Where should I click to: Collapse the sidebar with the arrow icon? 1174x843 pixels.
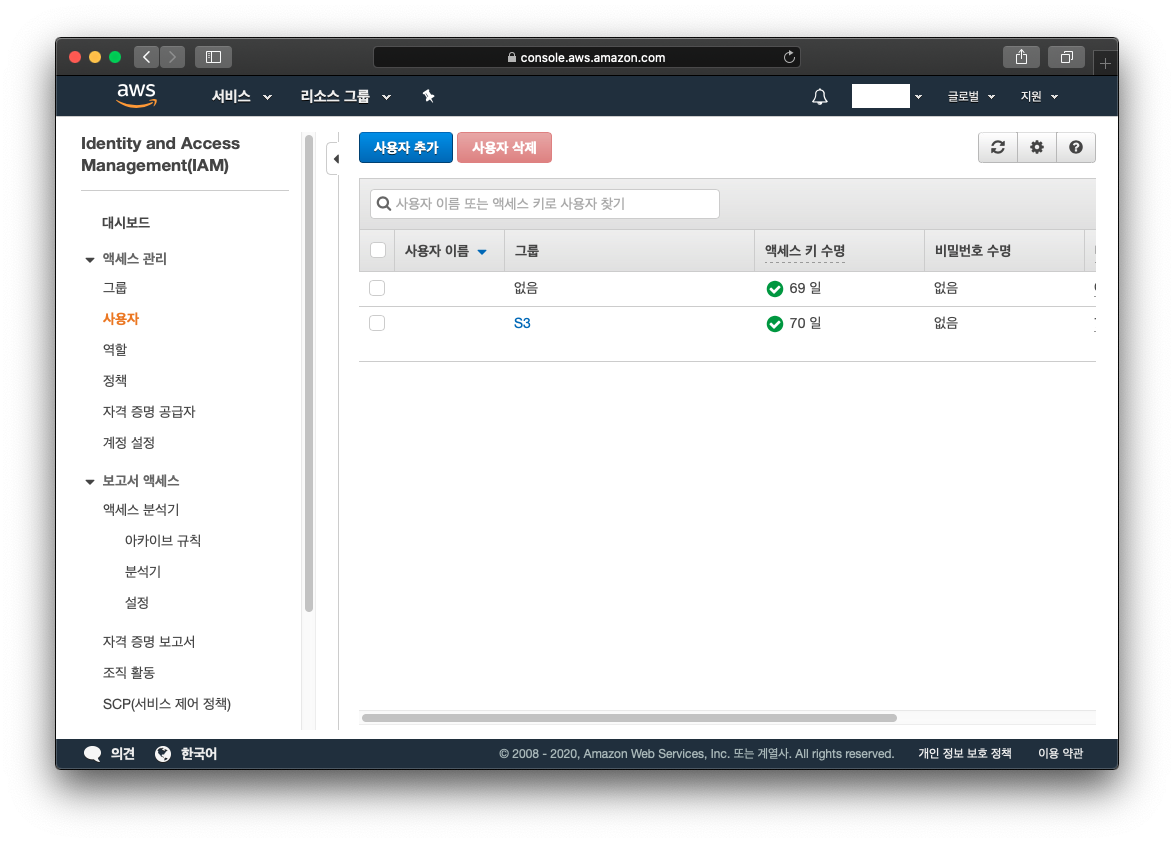(336, 158)
